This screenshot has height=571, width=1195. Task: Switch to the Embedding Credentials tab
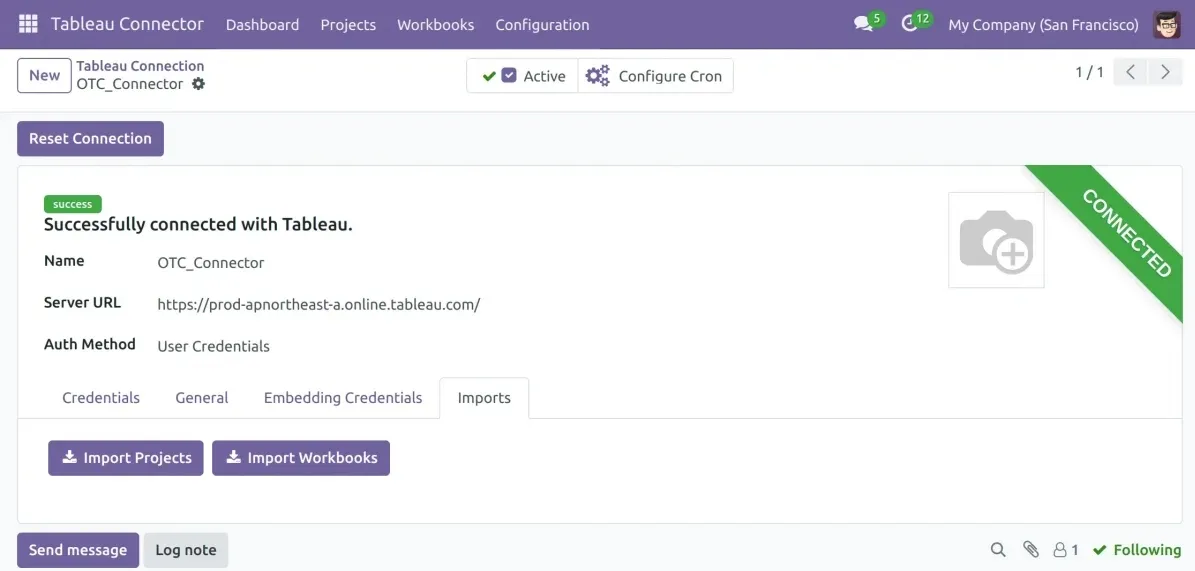(x=343, y=398)
